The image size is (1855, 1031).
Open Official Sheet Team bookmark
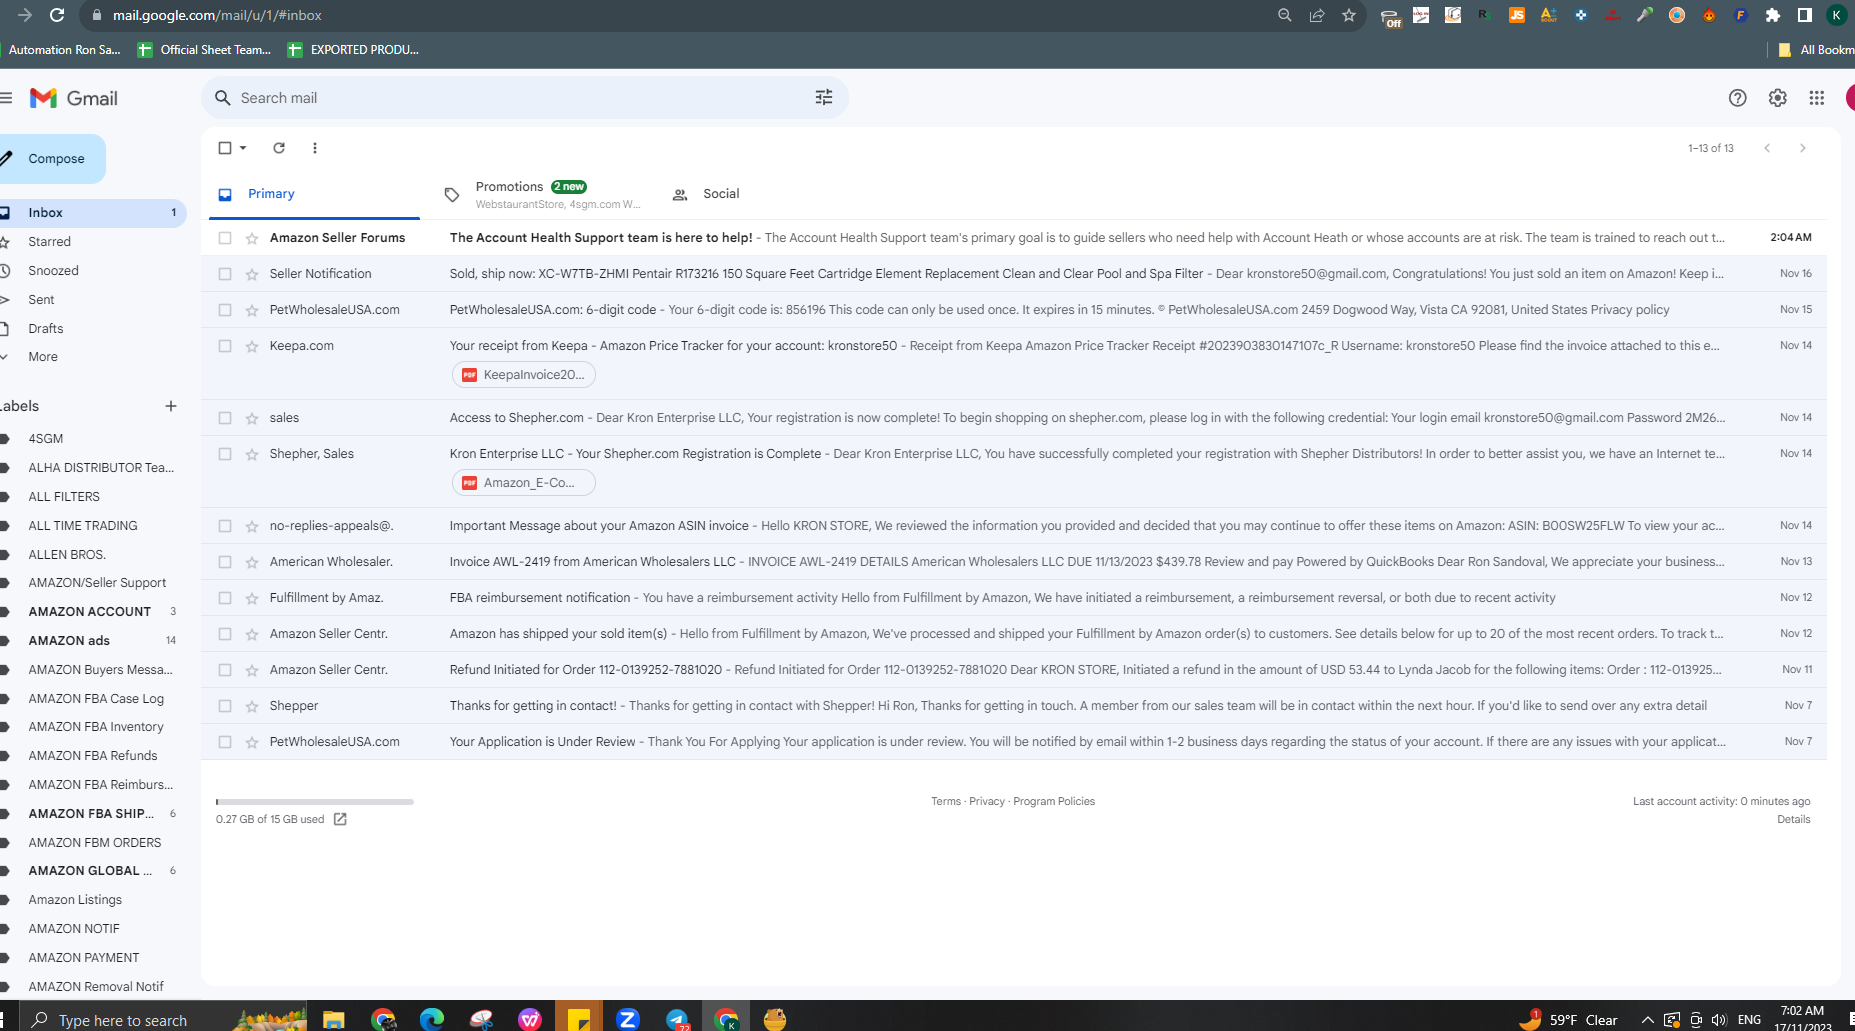(205, 50)
